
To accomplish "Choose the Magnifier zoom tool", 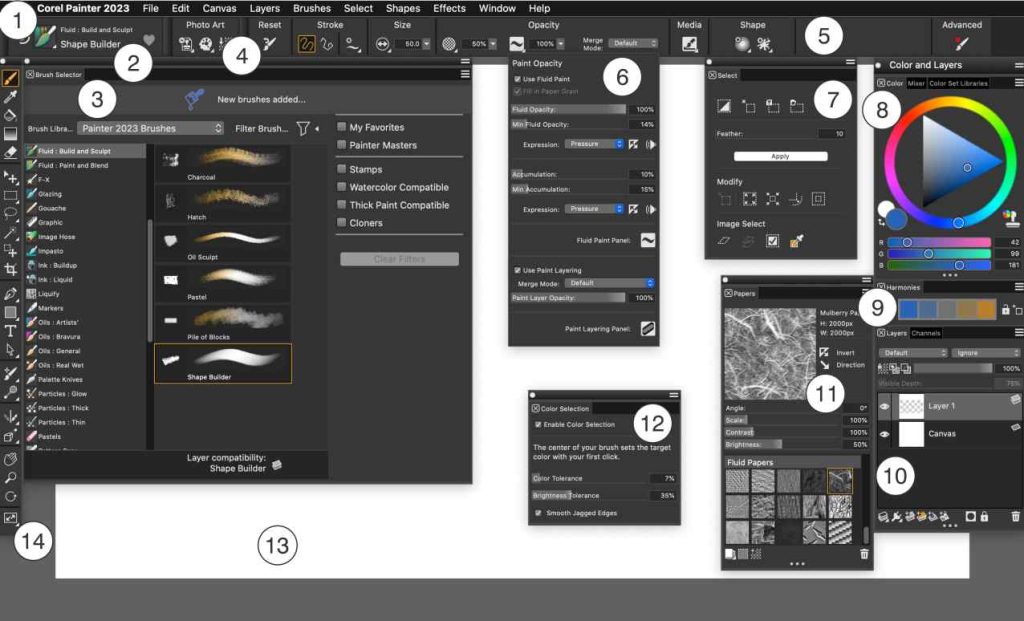I will click(x=10, y=478).
